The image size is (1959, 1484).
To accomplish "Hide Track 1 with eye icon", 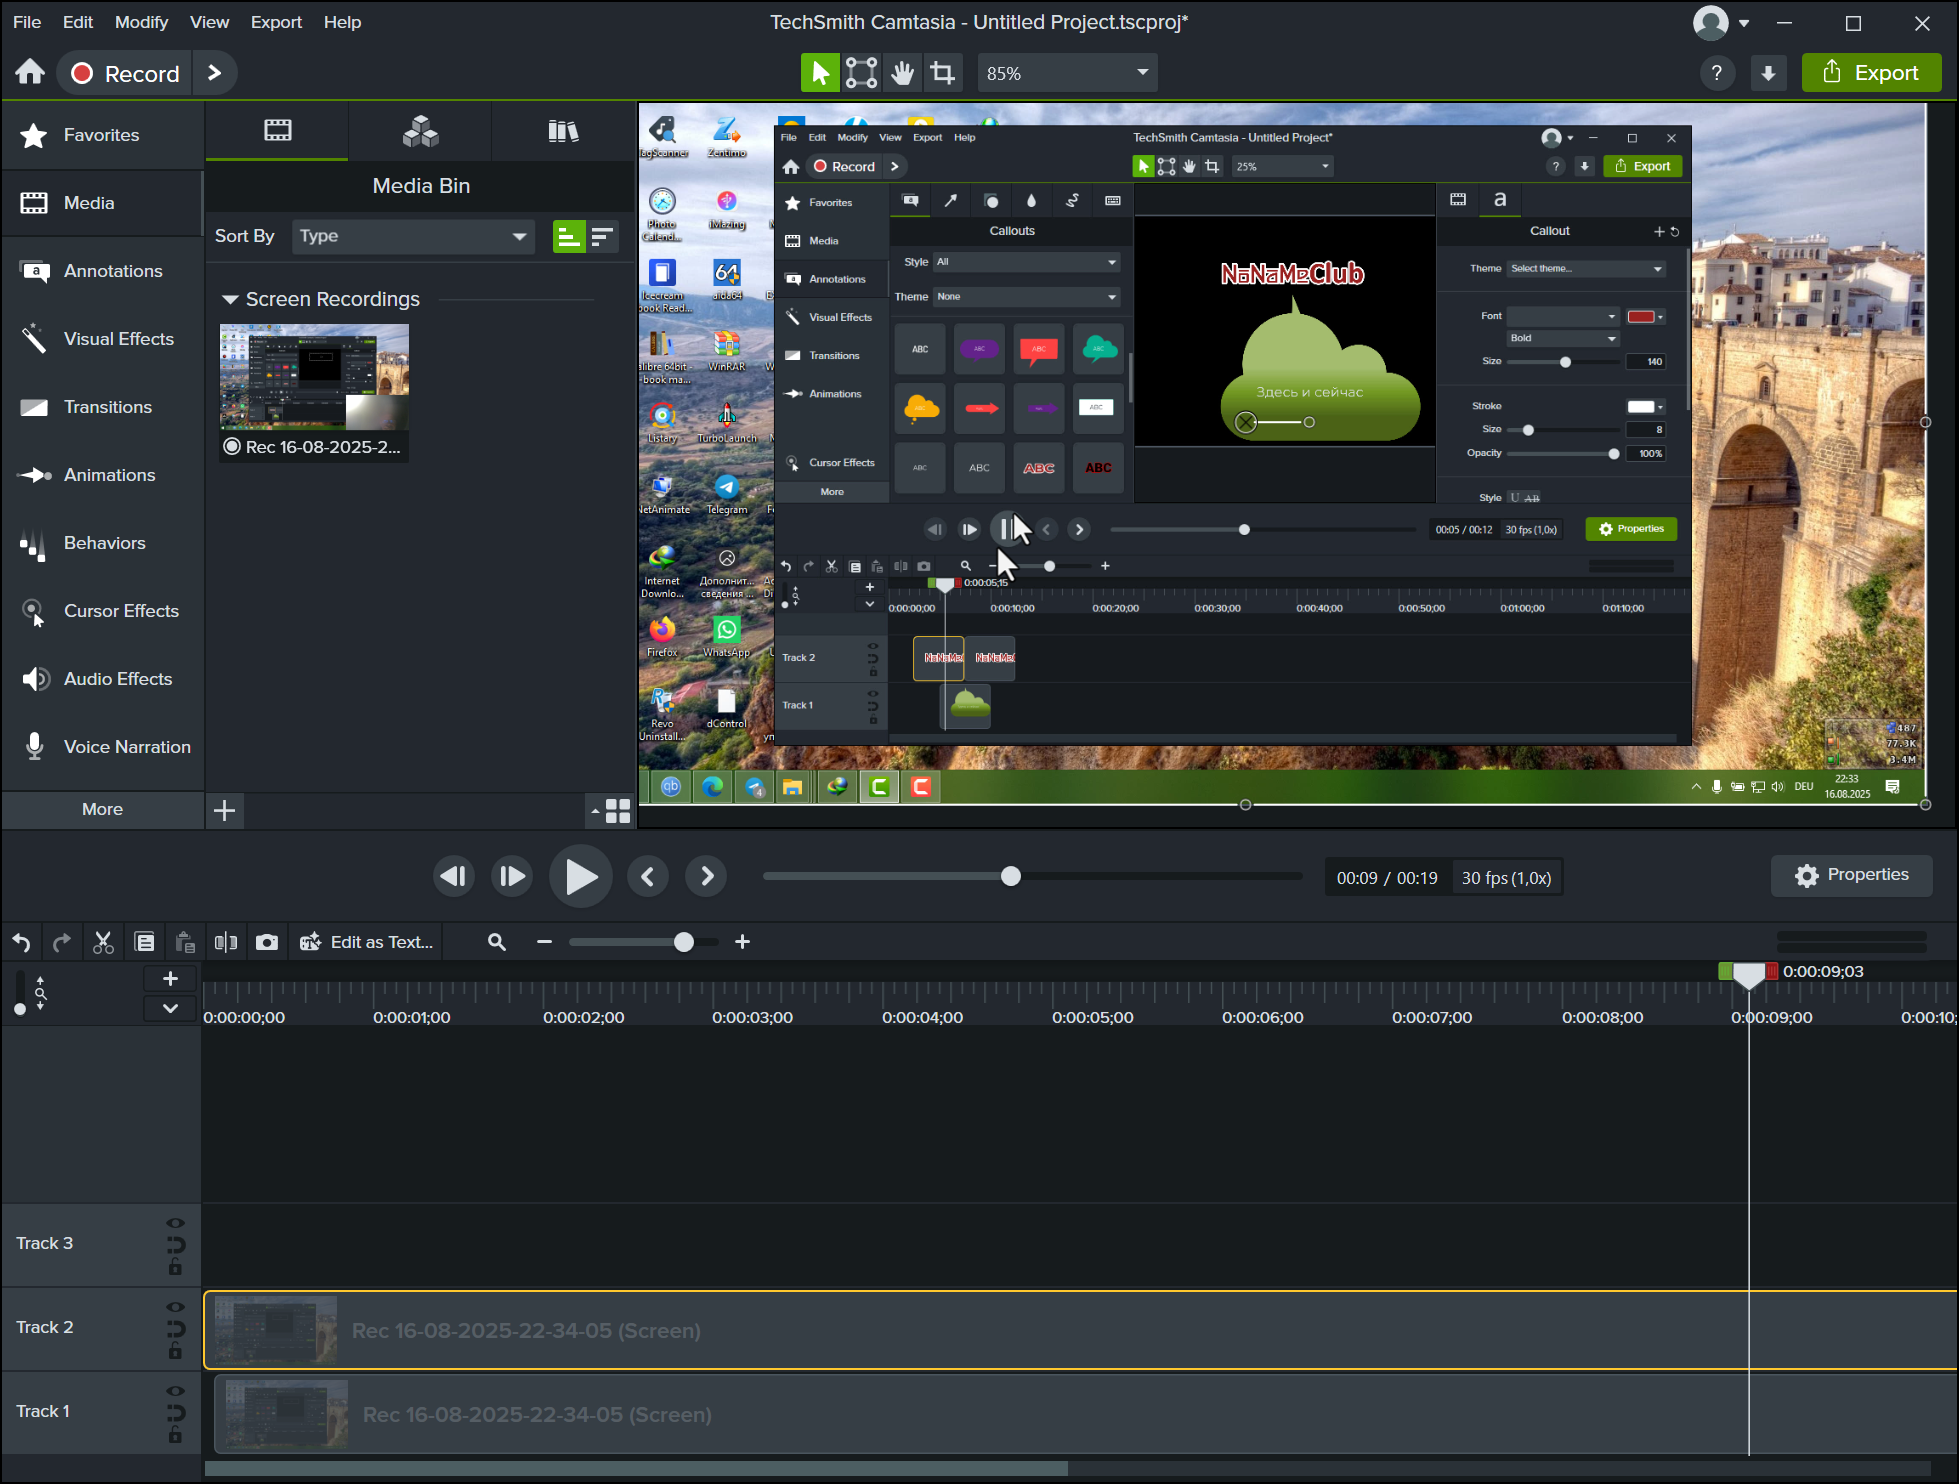I will point(175,1391).
